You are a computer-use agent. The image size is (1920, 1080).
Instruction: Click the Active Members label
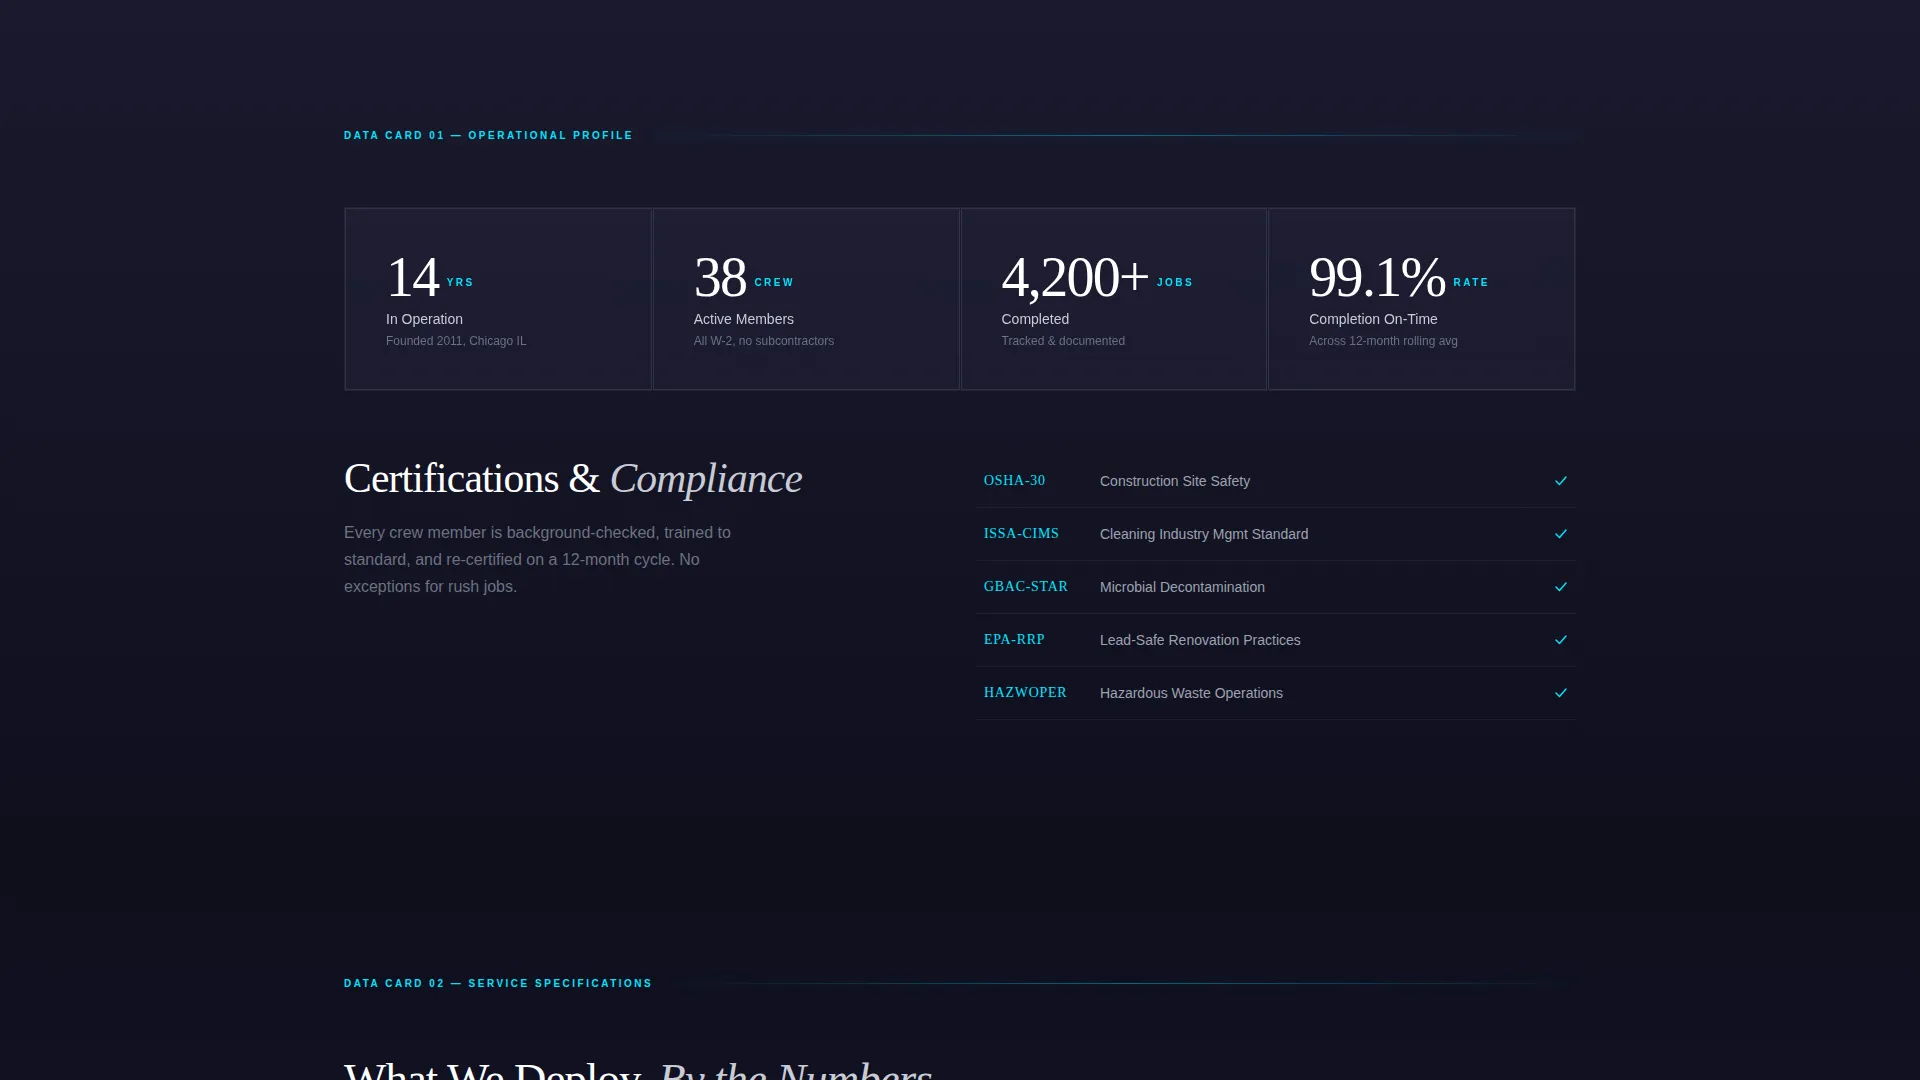point(743,319)
